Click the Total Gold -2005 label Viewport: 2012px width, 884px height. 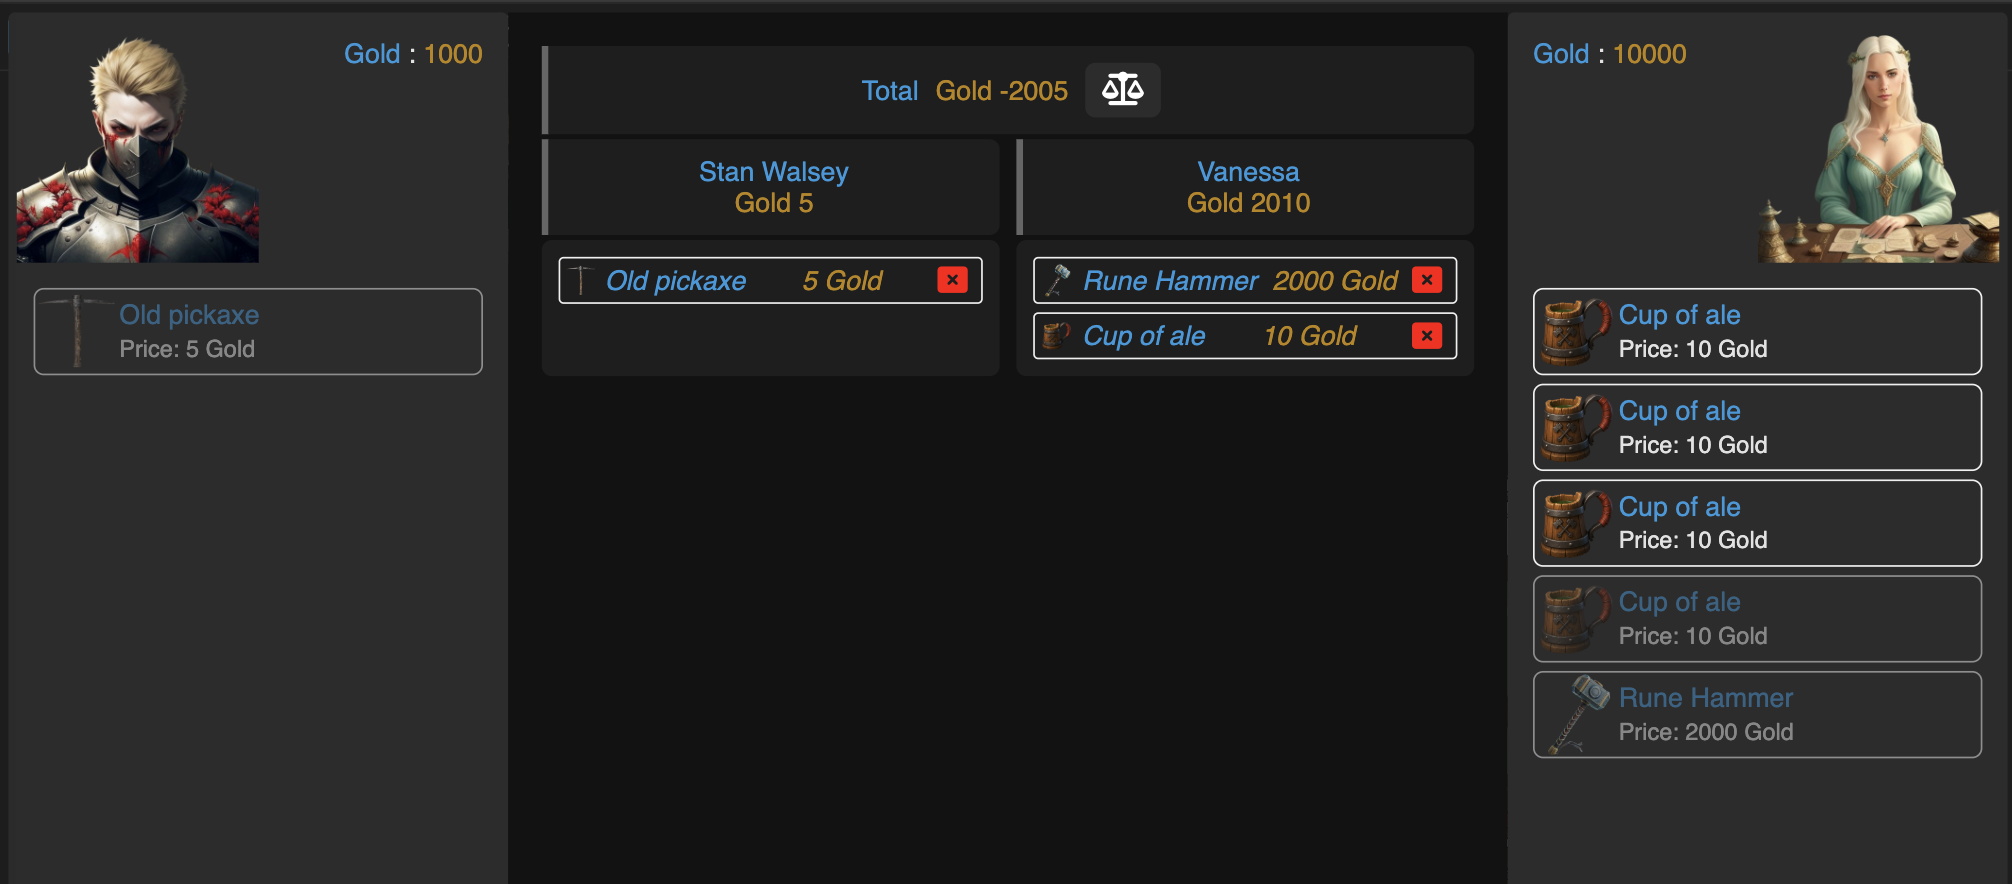964,91
